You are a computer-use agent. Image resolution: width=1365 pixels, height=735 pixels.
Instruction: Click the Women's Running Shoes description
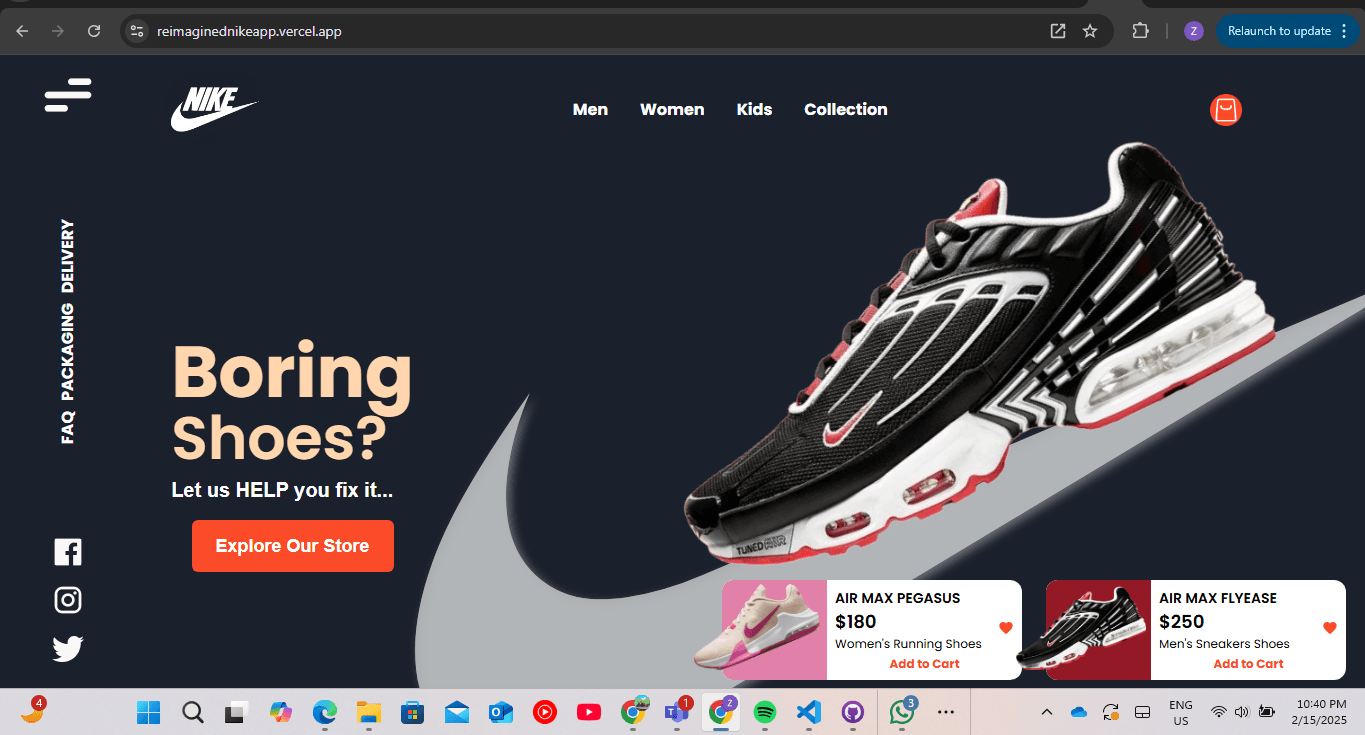point(908,644)
